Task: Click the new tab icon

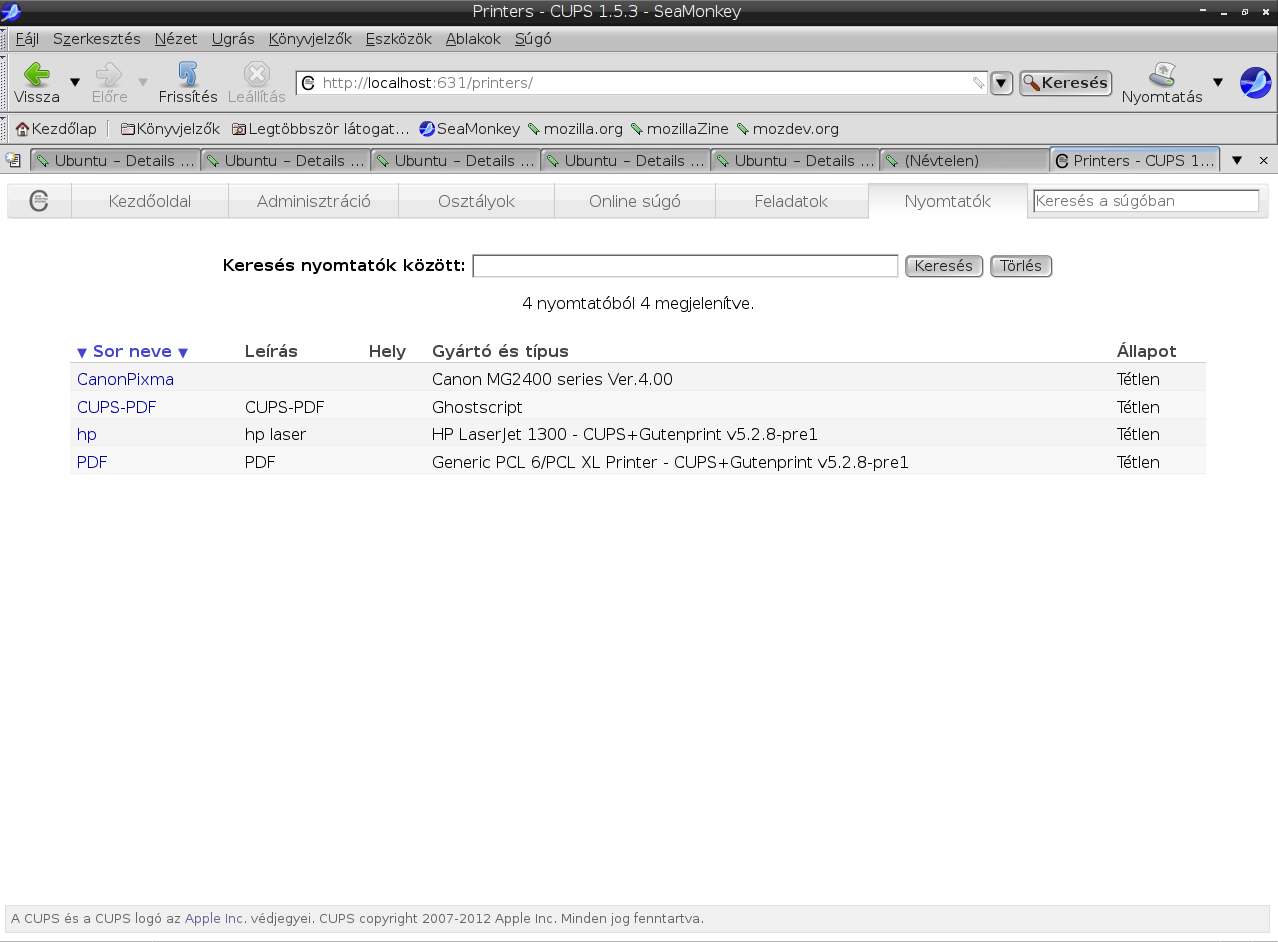Action: point(13,160)
